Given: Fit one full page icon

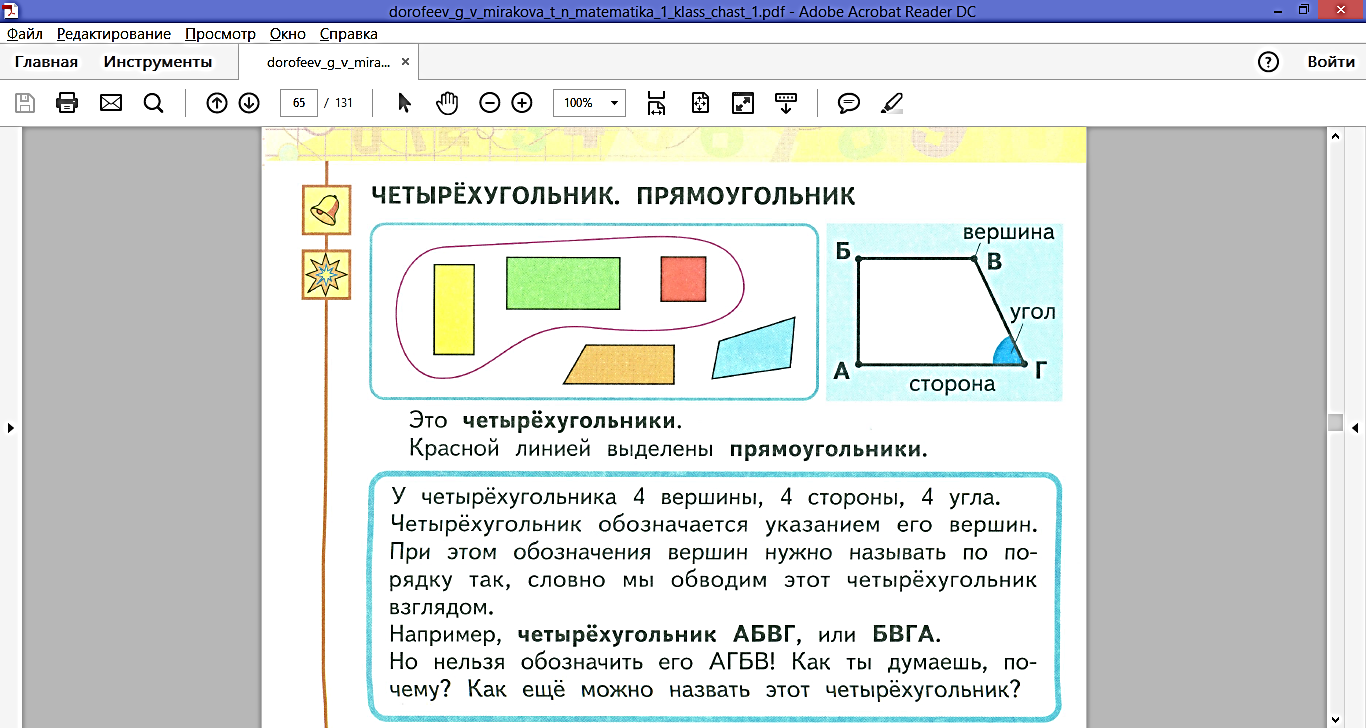Looking at the screenshot, I should (700, 102).
